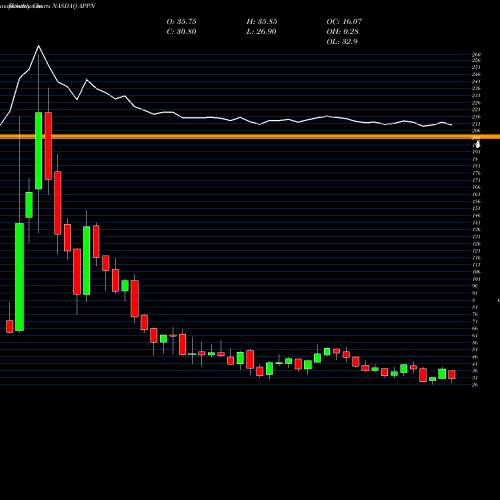This screenshot has width=500, height=500.
Task: Select the close value "C: 30.80"
Action: (181, 32)
